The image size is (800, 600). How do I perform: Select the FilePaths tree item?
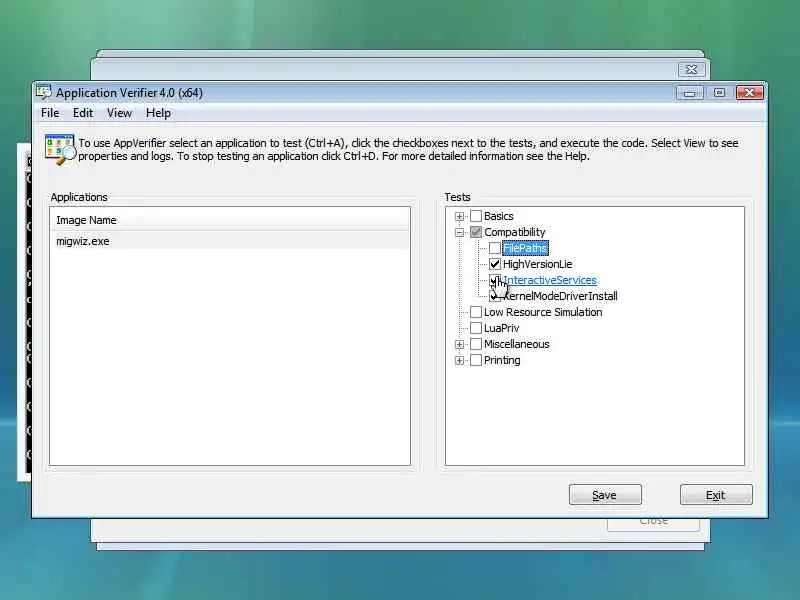[525, 248]
